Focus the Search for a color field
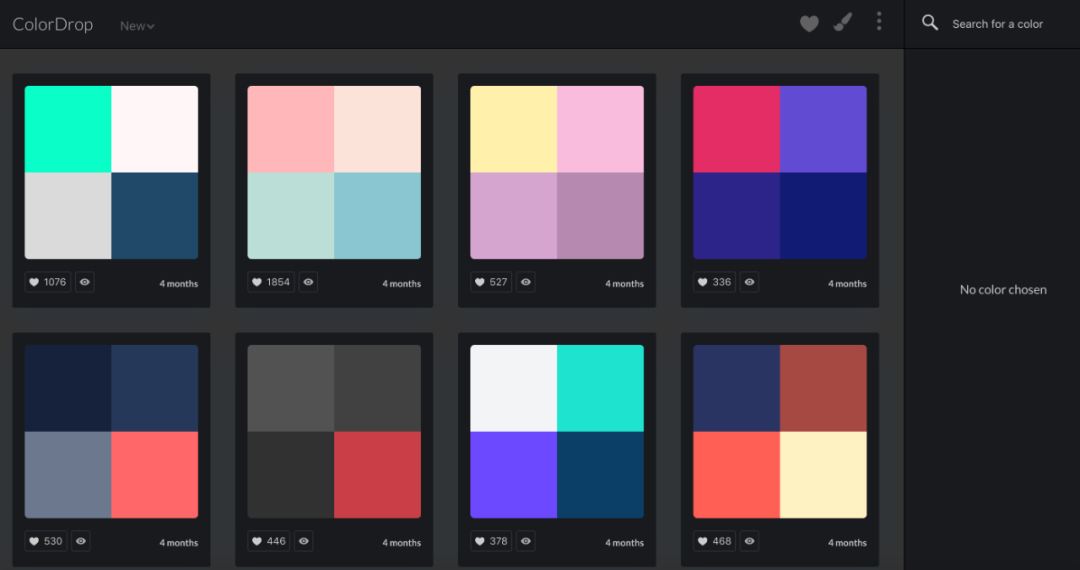This screenshot has width=1080, height=570. coord(997,24)
